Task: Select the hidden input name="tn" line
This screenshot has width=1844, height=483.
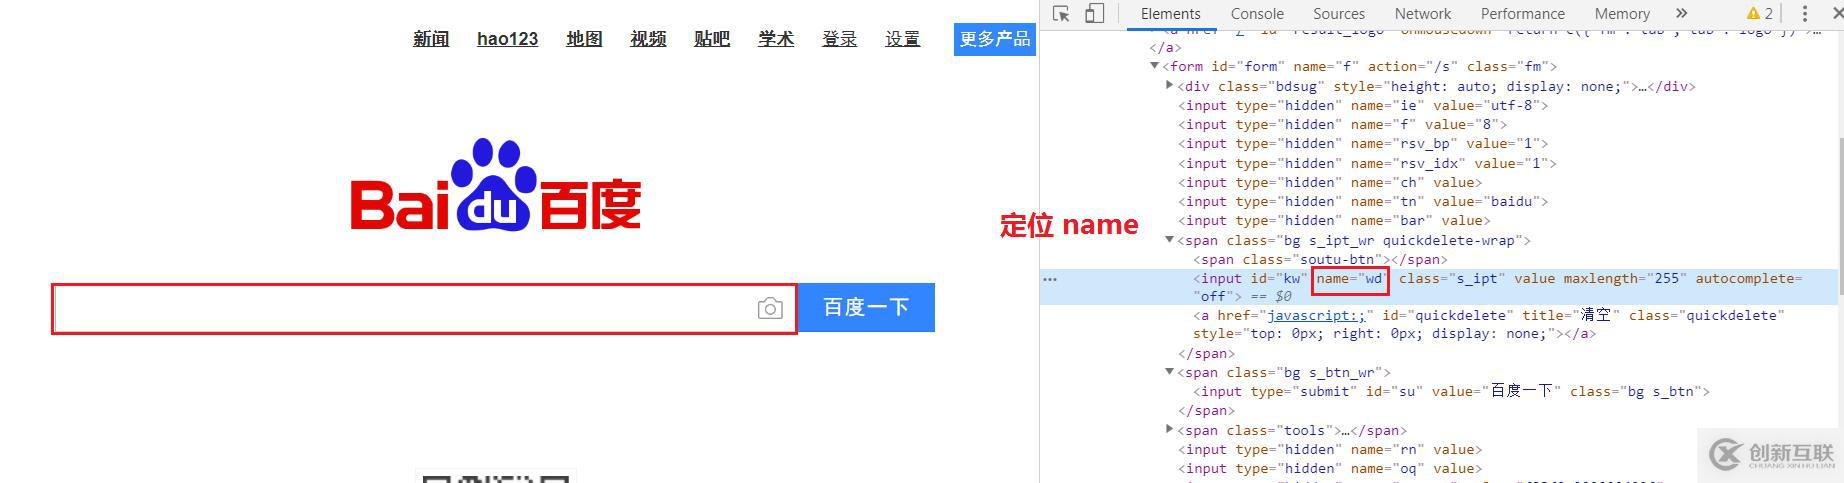Action: point(1363,201)
